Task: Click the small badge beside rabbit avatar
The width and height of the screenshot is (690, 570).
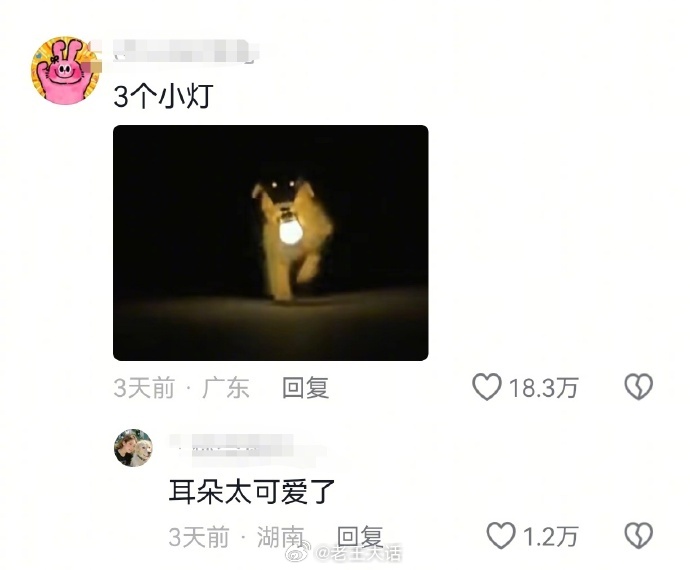Action: [94, 67]
